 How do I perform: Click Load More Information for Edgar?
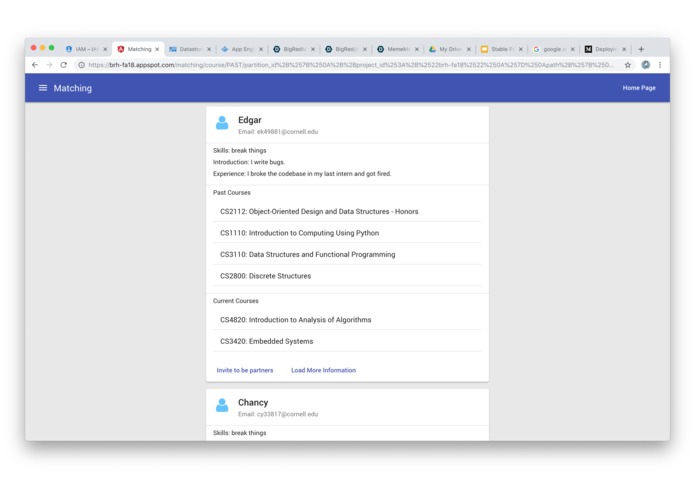pyautogui.click(x=323, y=370)
